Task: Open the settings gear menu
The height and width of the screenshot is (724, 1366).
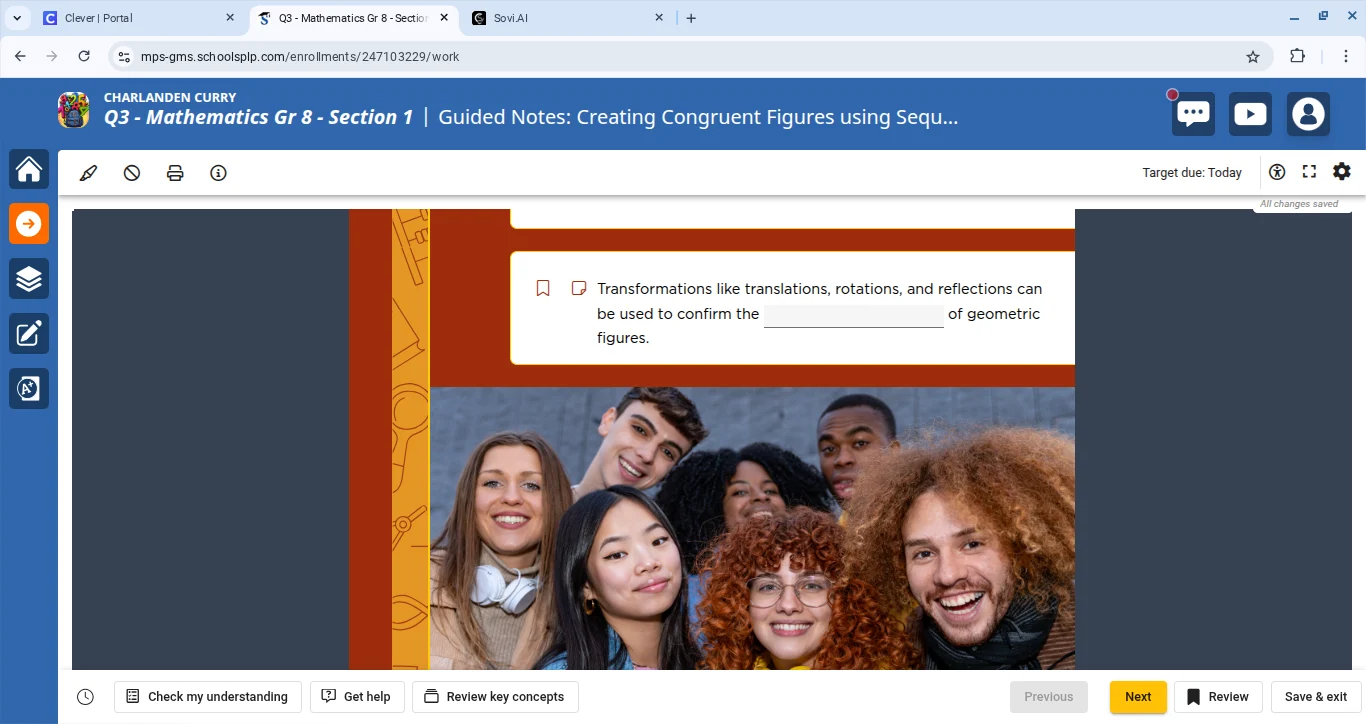Action: pos(1342,172)
